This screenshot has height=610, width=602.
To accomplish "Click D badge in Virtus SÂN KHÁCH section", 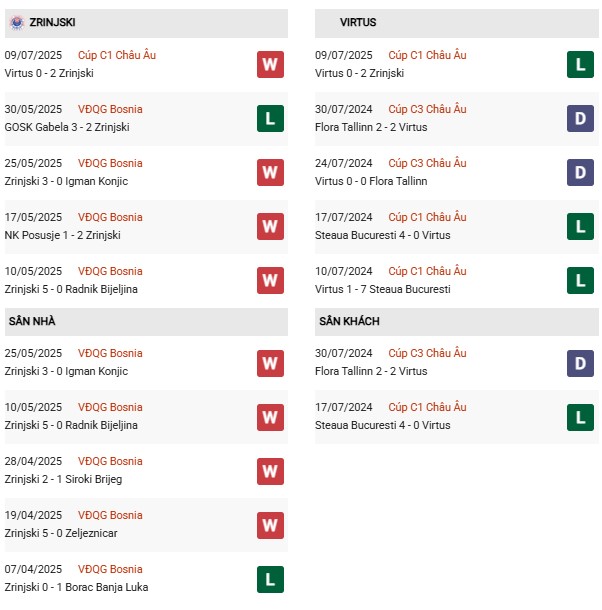I will coord(580,363).
